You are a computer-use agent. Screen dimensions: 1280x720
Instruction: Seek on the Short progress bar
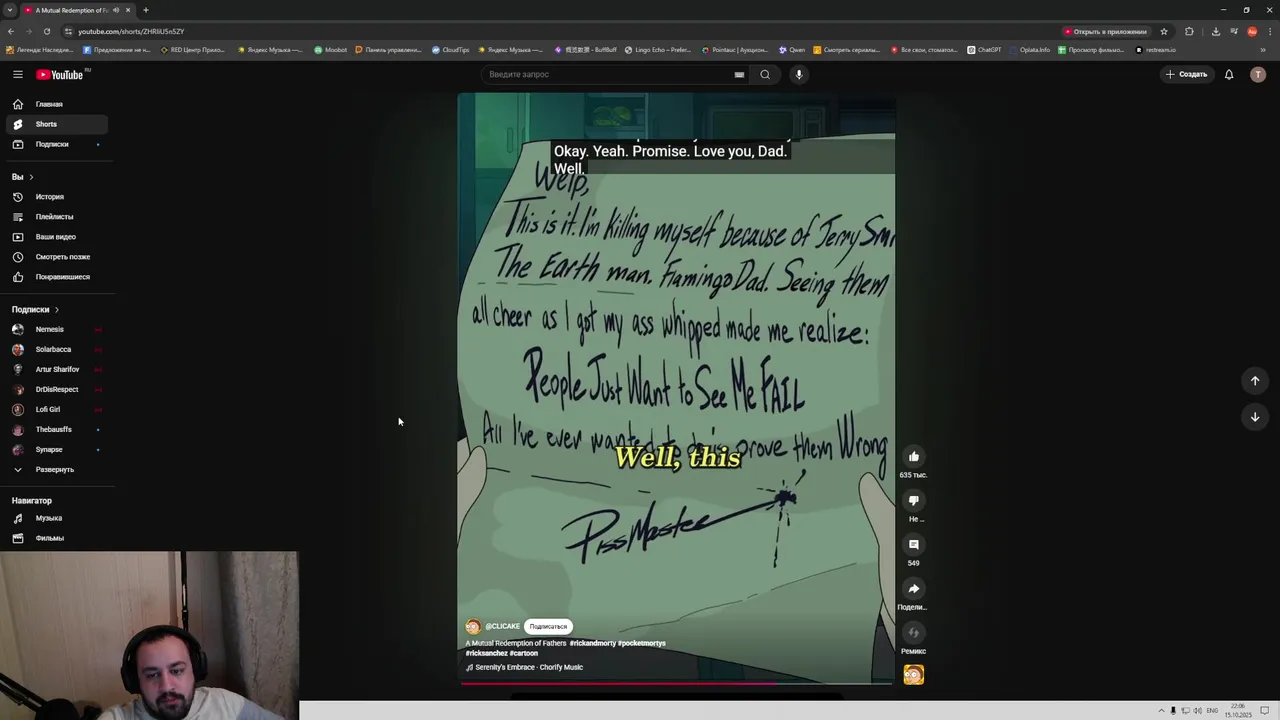[676, 683]
